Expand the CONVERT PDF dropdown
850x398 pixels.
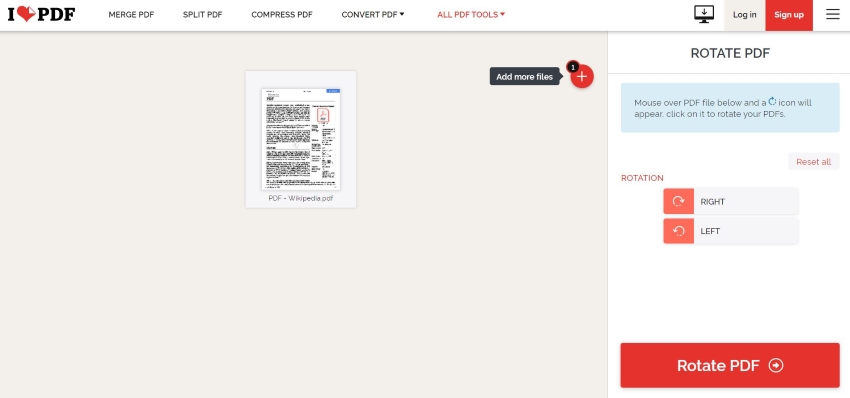pyautogui.click(x=372, y=15)
